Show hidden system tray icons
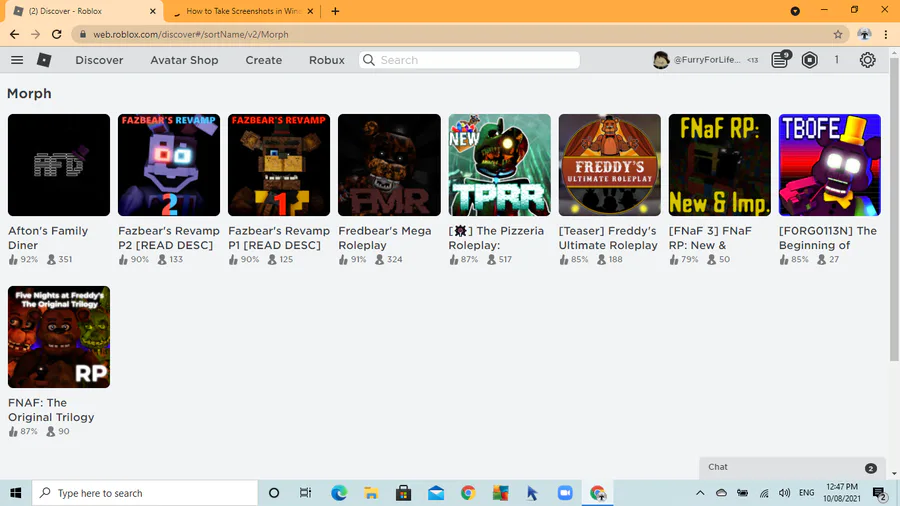Viewport: 900px width, 506px height. (x=700, y=493)
